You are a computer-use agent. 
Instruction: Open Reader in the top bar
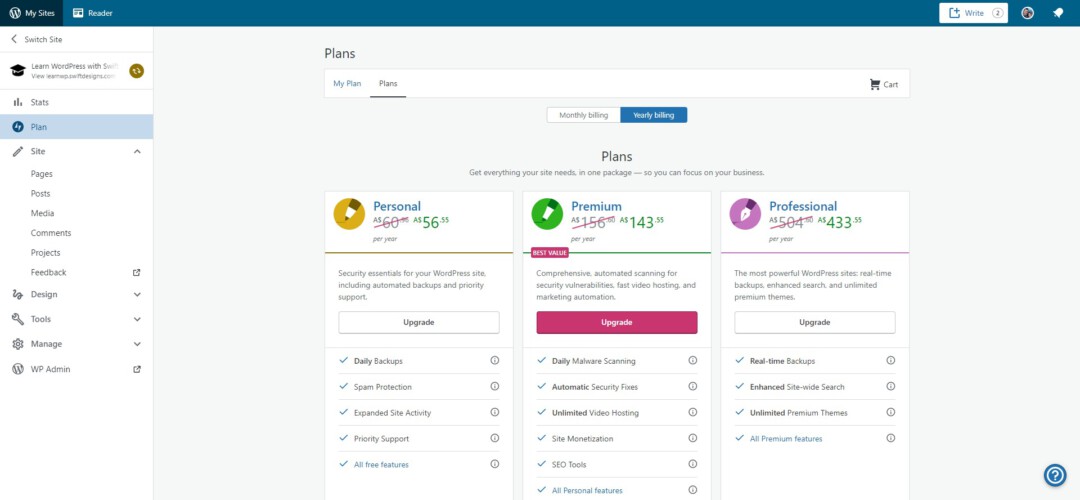(92, 13)
